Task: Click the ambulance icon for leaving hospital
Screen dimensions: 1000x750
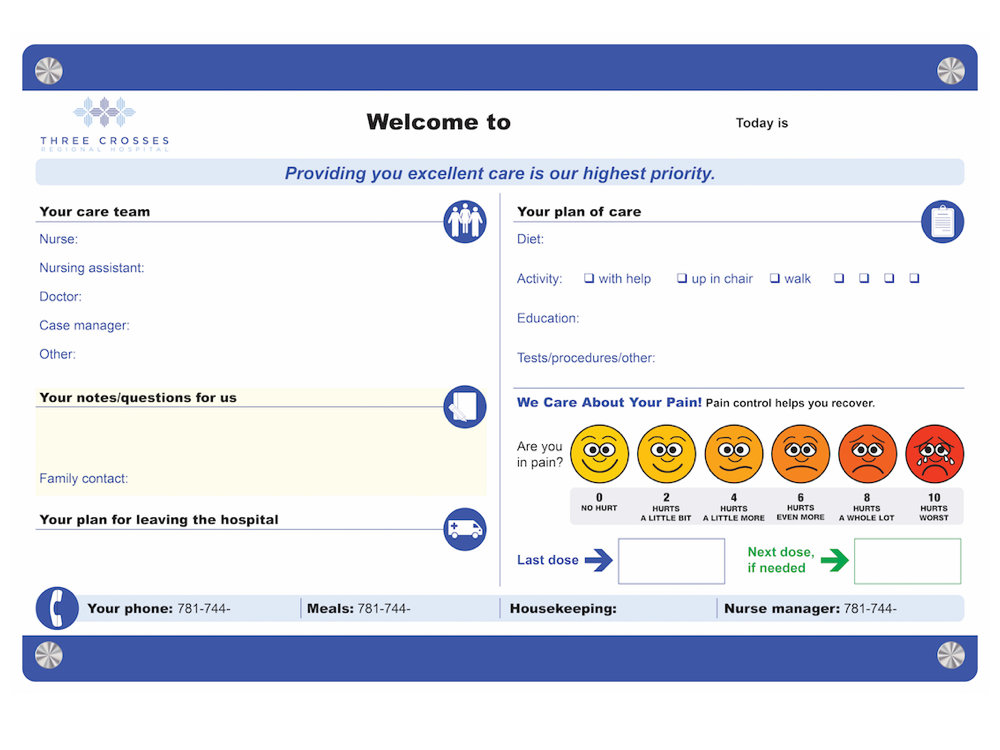Action: click(465, 529)
